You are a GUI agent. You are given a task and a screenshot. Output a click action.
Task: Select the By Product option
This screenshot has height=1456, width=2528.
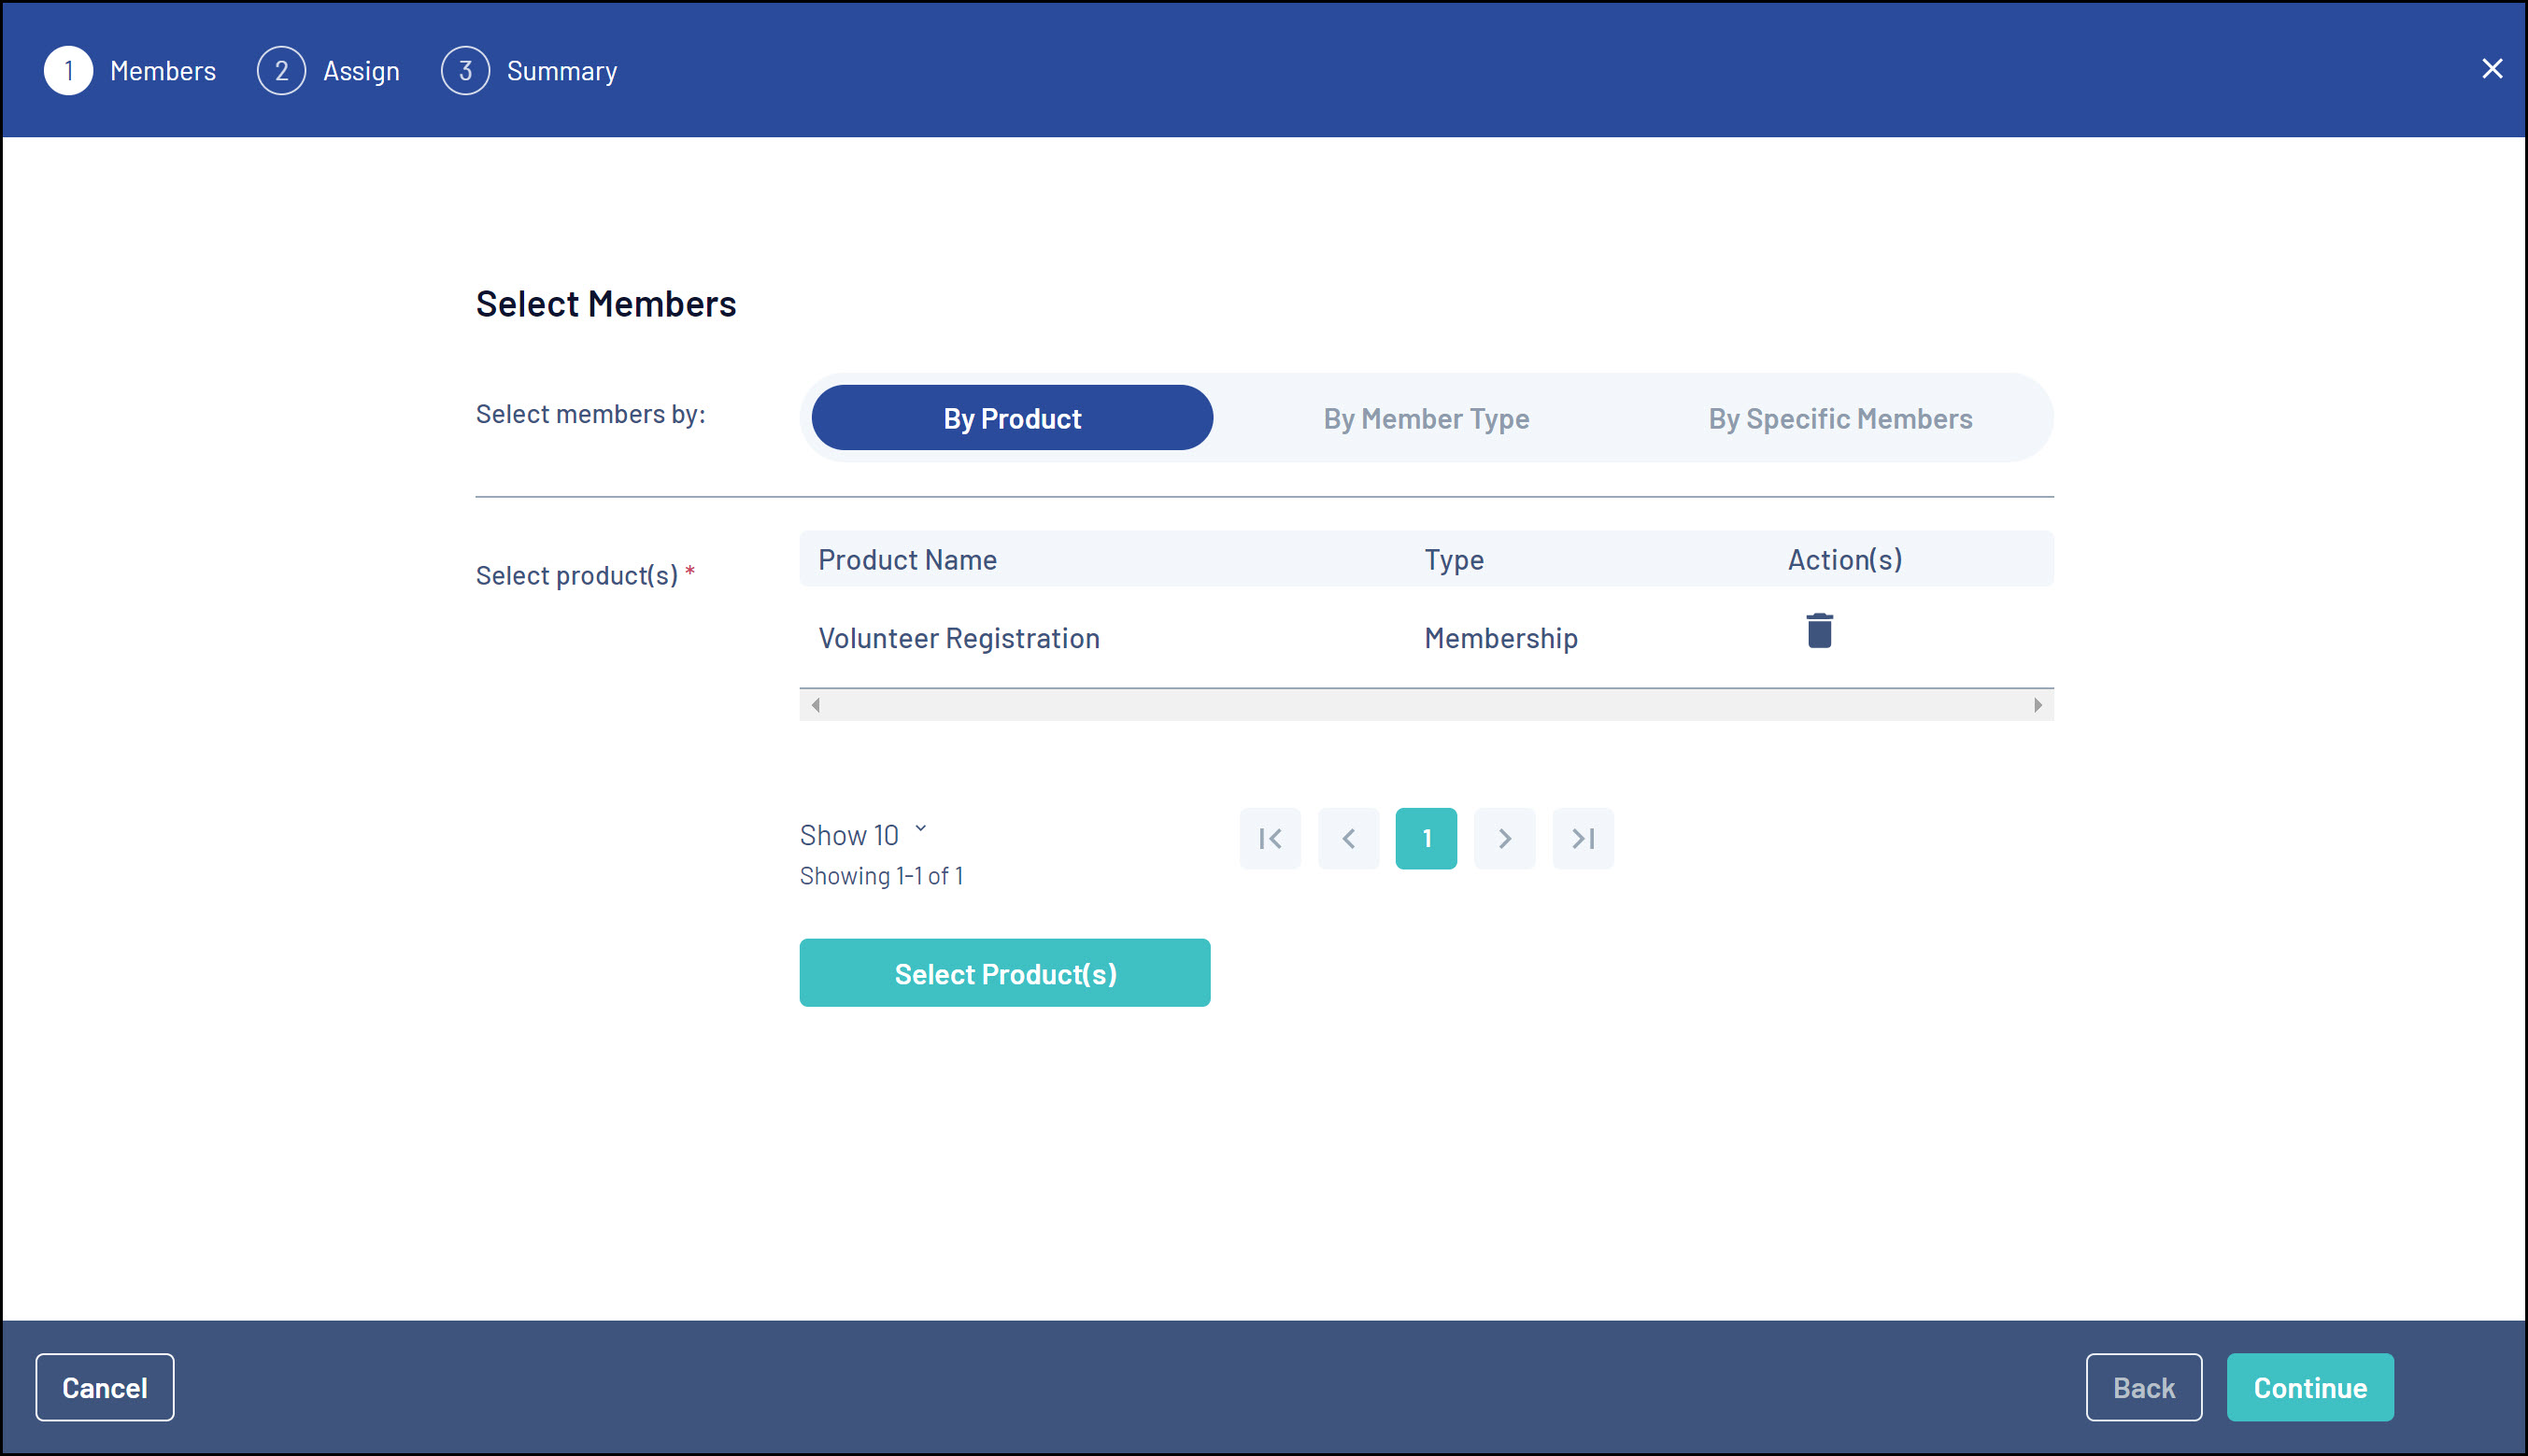point(1012,418)
